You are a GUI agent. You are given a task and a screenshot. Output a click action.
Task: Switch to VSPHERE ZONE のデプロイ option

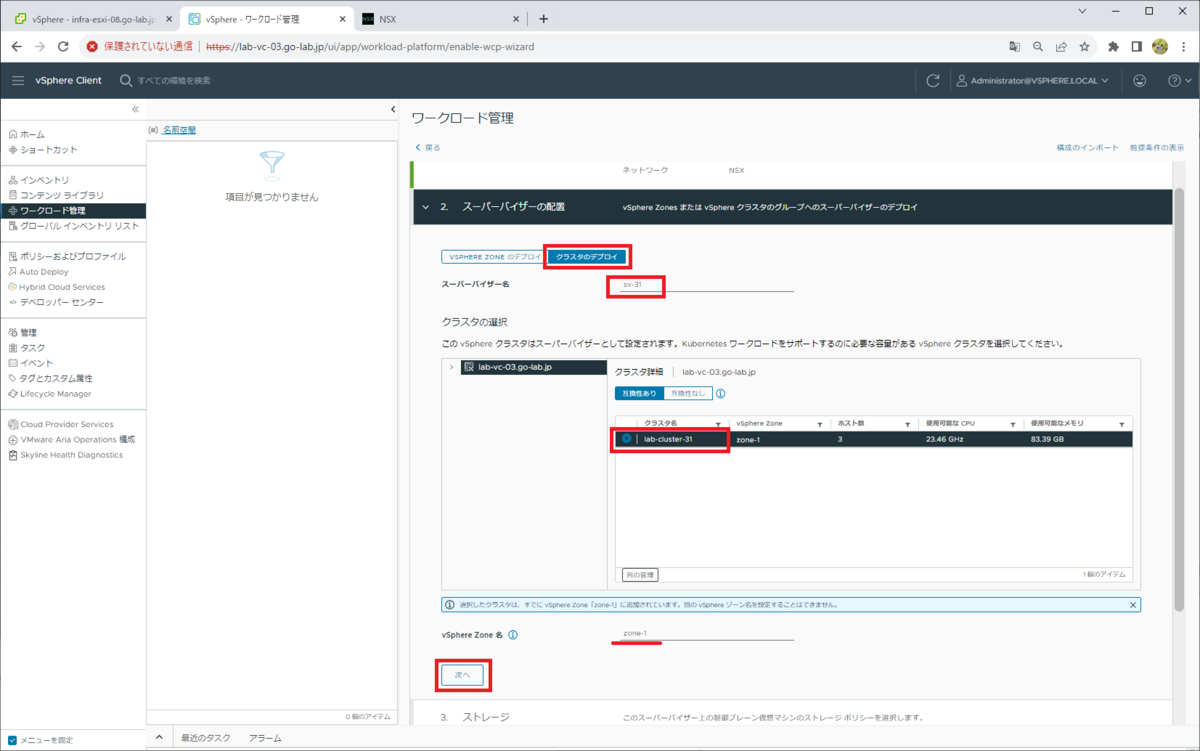tap(495, 257)
